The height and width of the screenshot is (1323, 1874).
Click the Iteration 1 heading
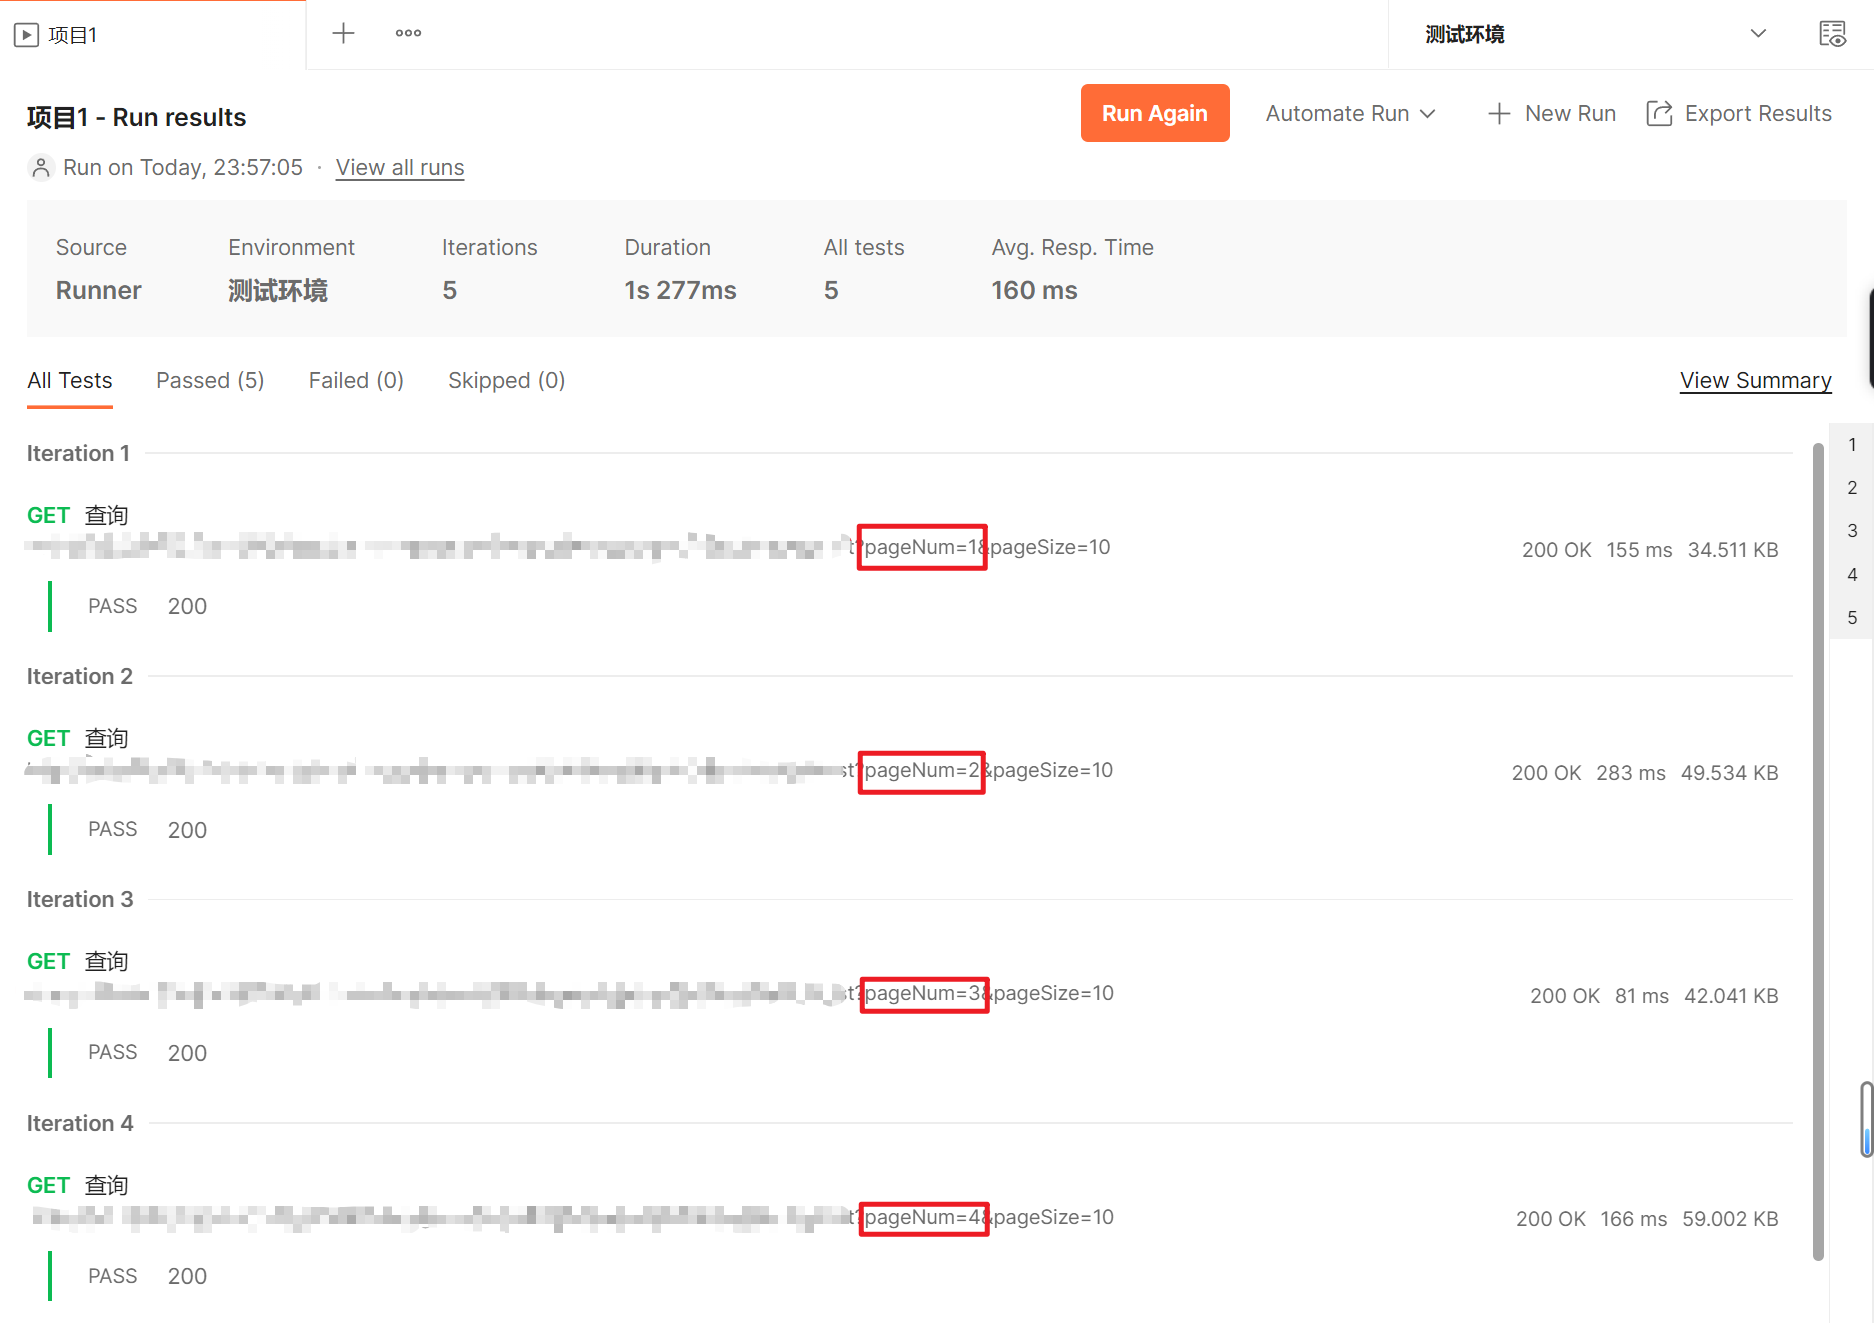click(78, 453)
